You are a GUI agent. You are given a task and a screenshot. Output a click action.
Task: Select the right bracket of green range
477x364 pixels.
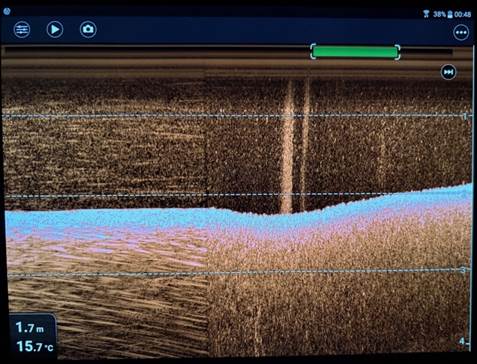398,52
